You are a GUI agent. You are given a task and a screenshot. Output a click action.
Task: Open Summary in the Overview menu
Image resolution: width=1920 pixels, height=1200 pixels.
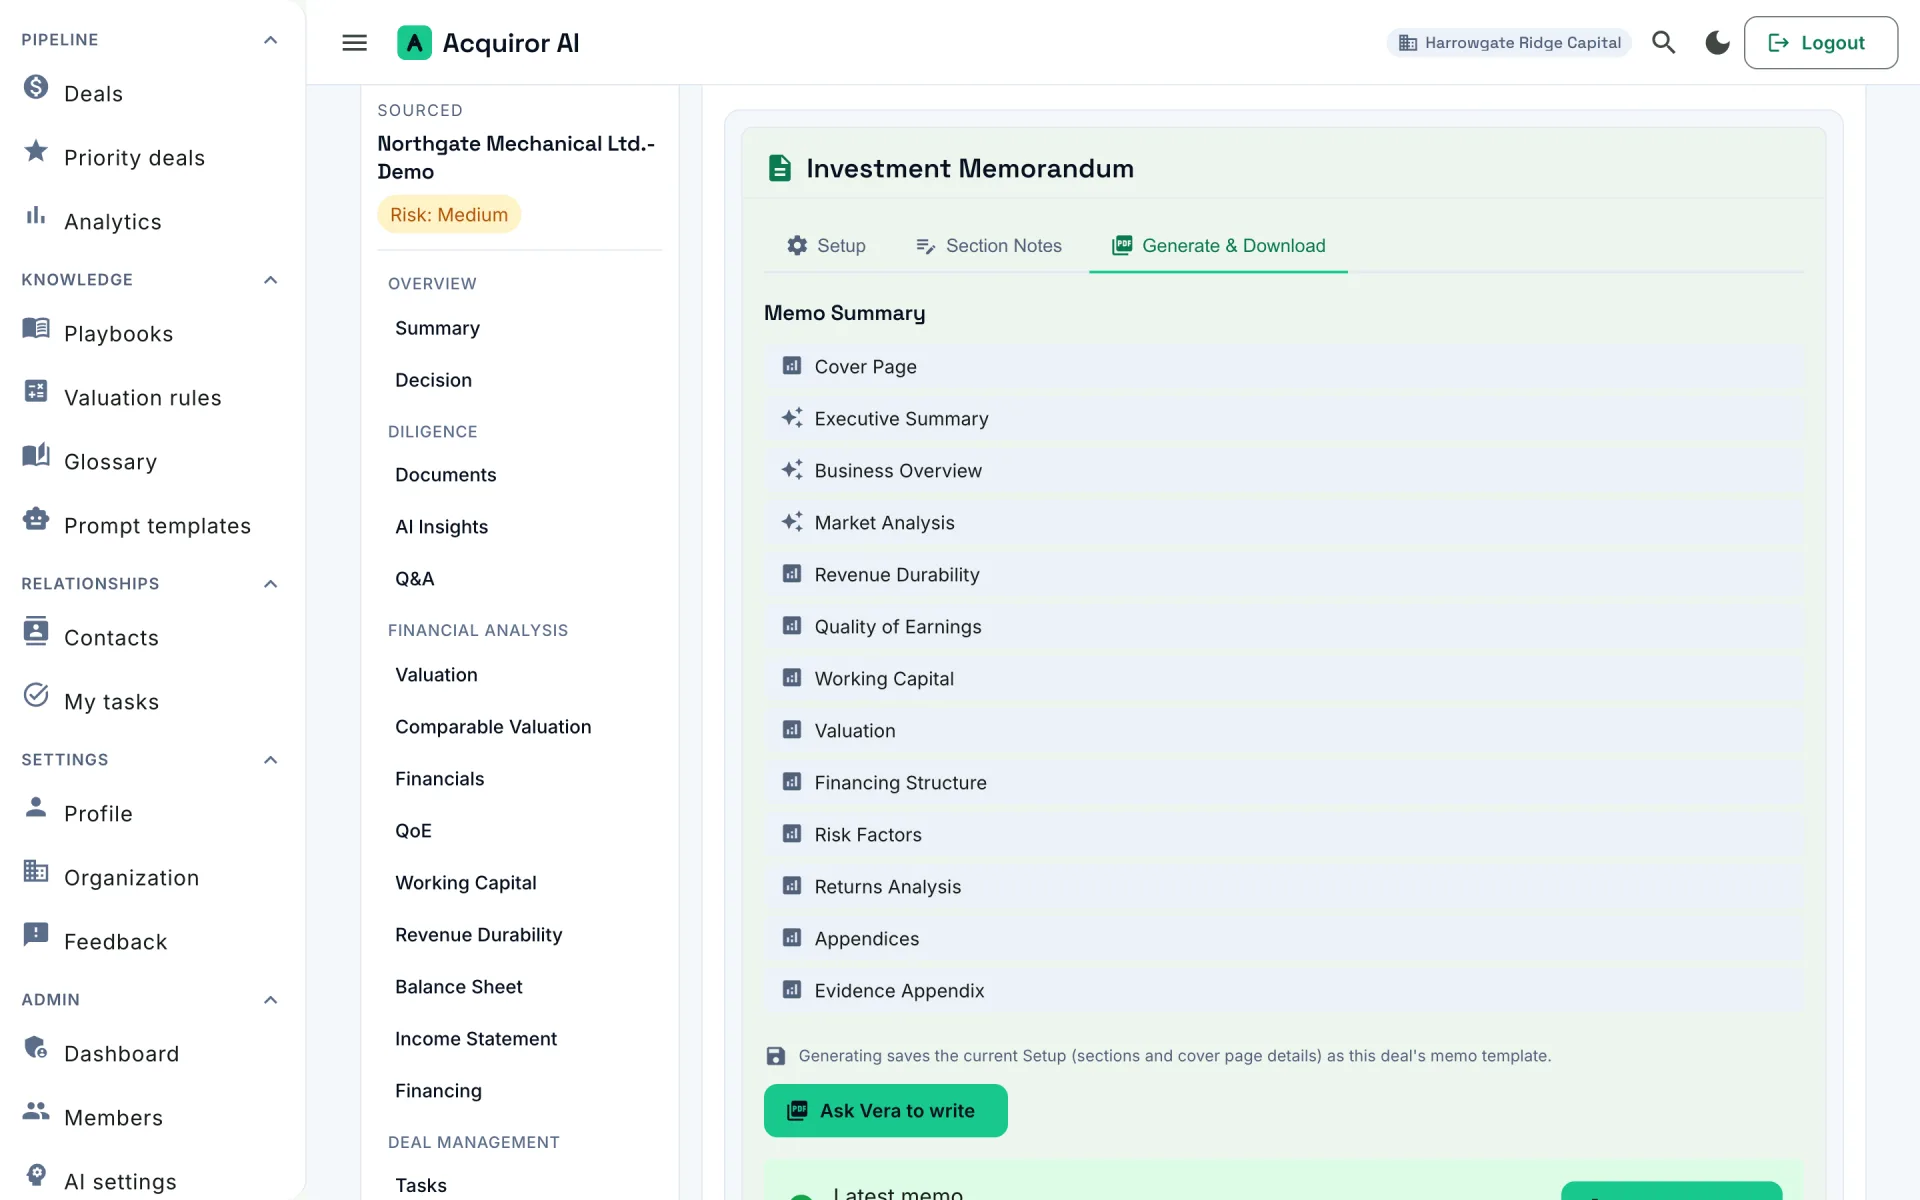click(x=437, y=328)
